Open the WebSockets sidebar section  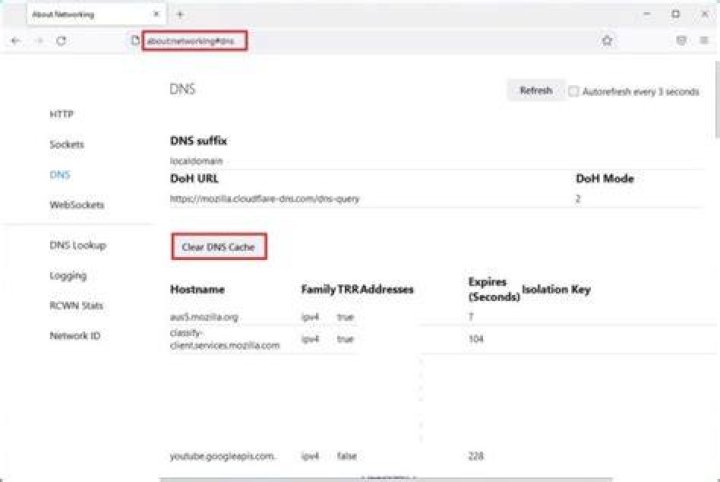pyautogui.click(x=77, y=205)
